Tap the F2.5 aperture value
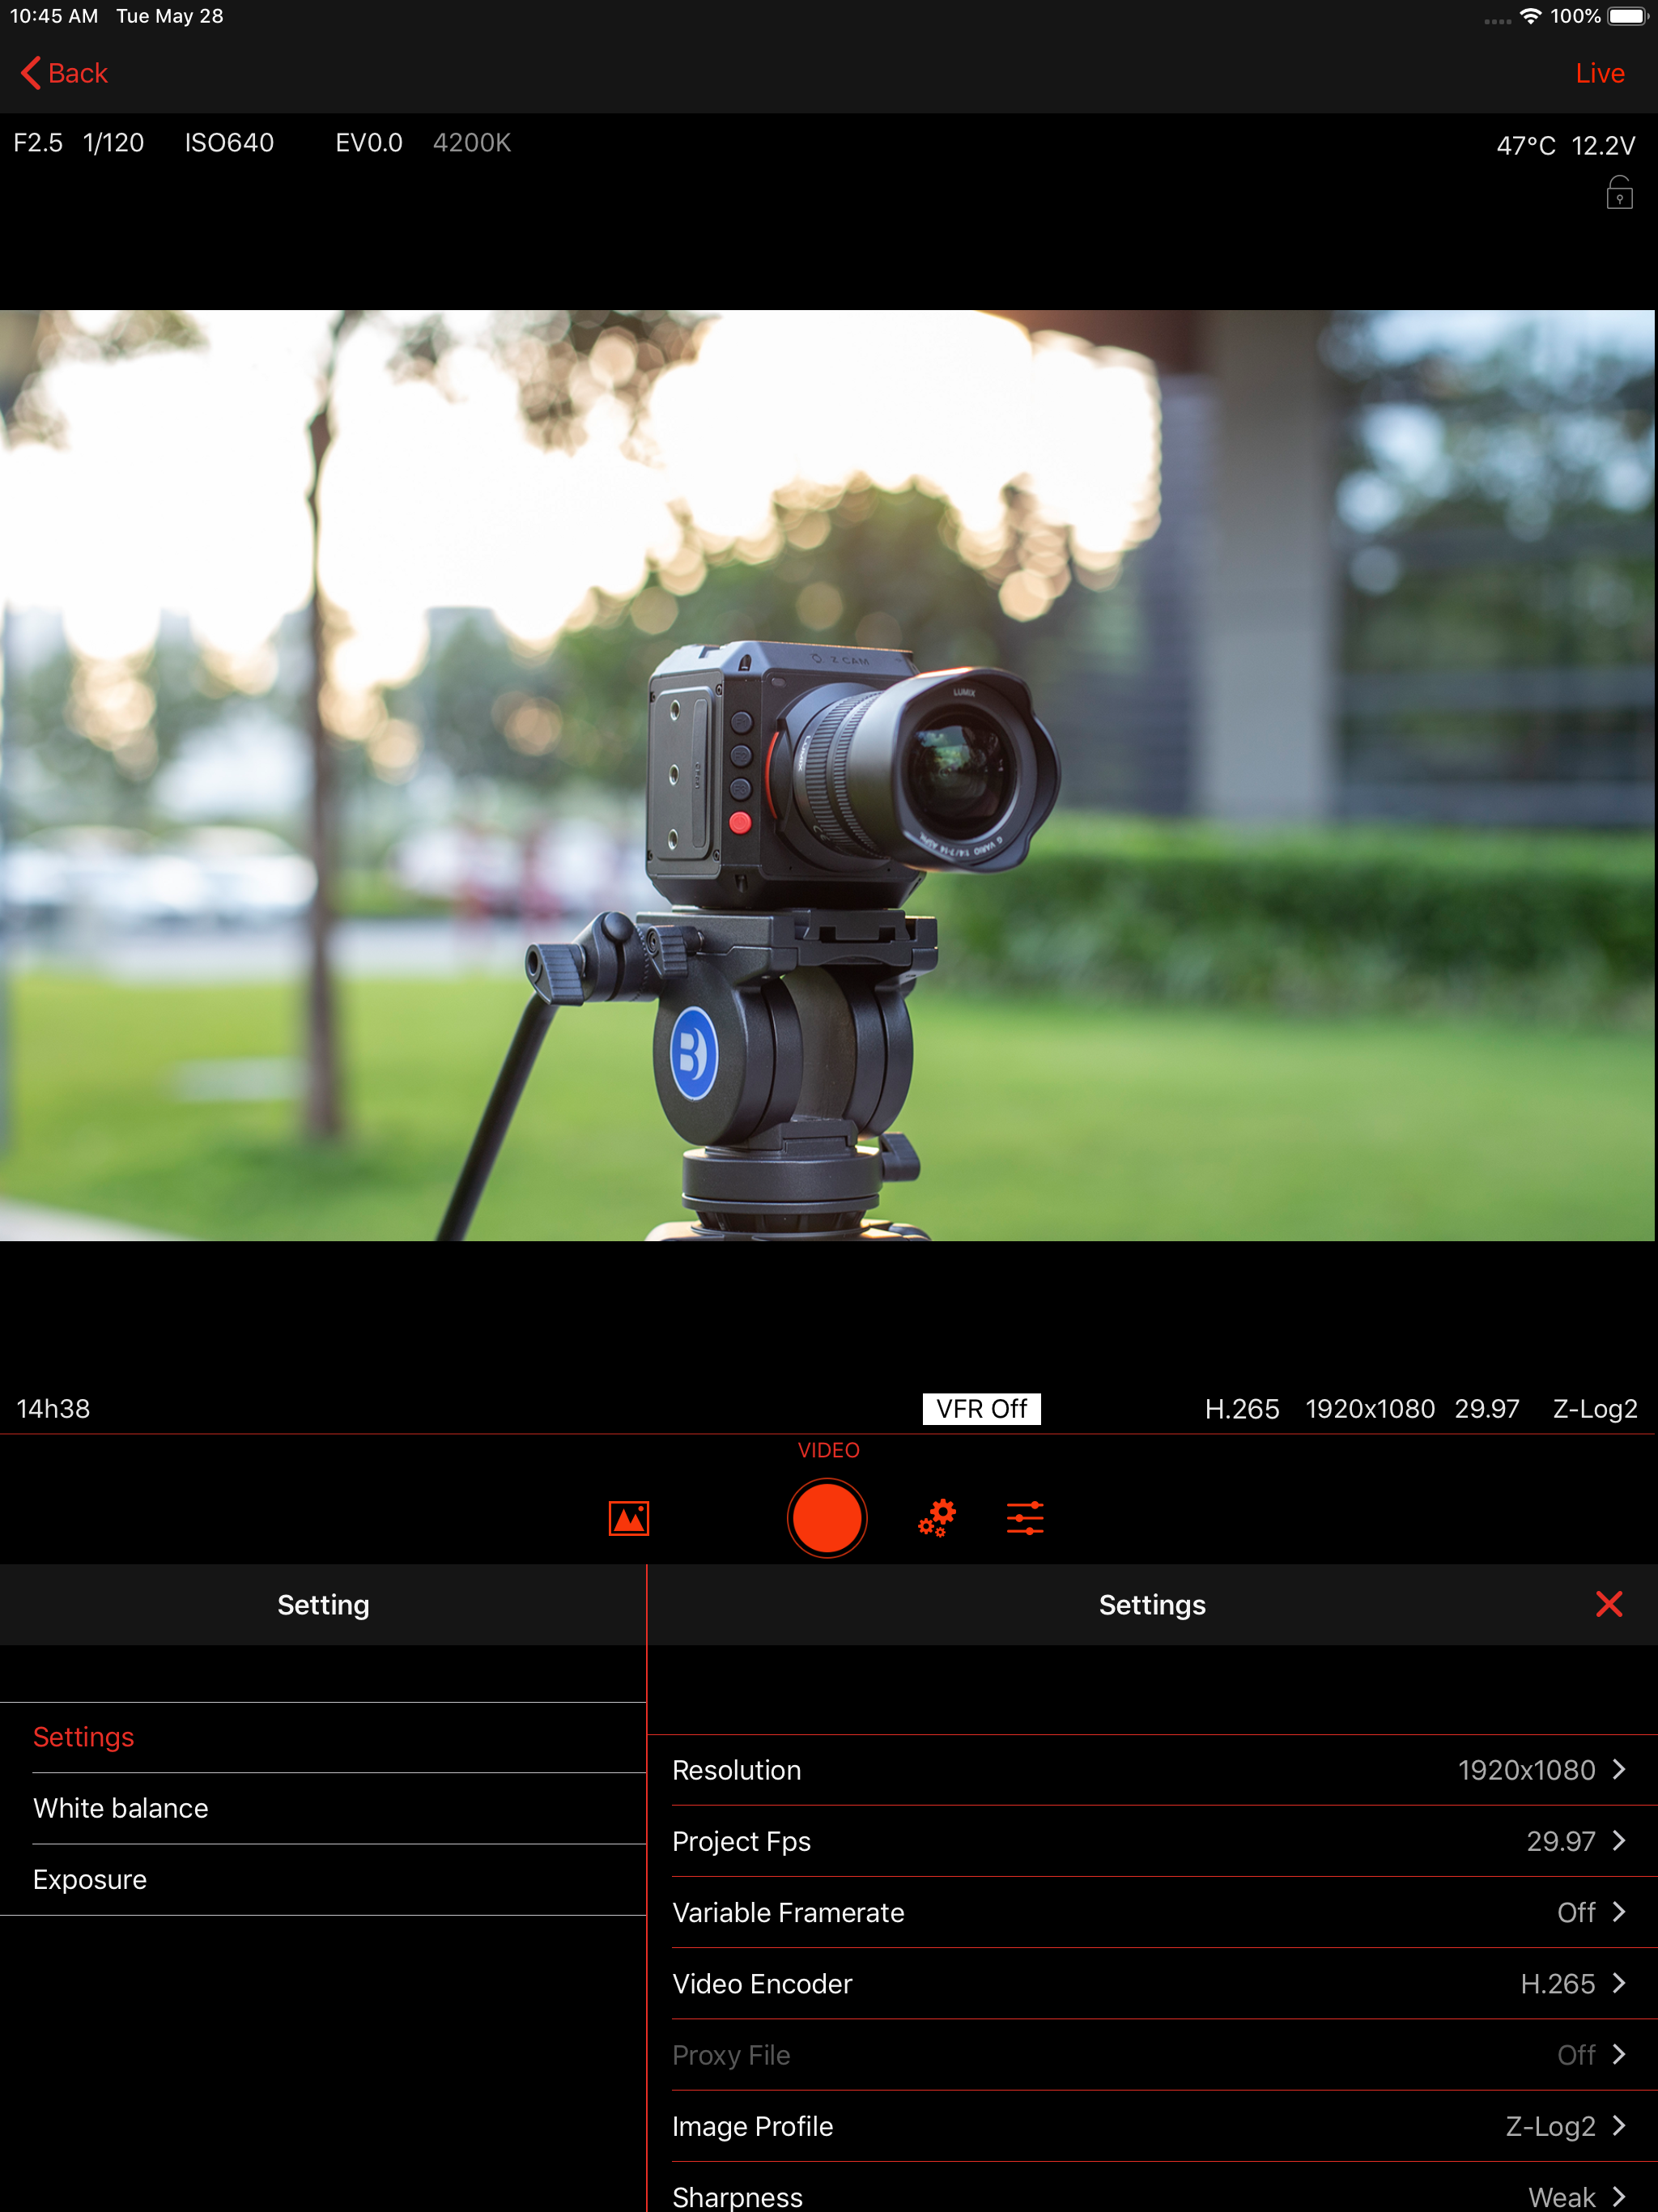The image size is (1658, 2212). click(37, 143)
